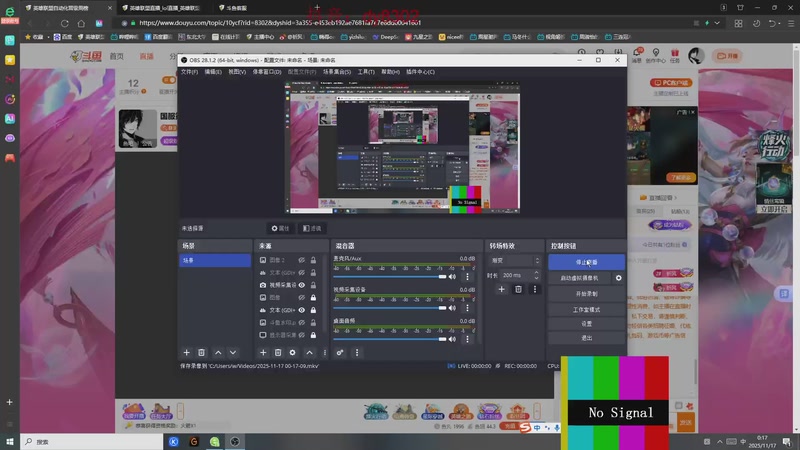Mute the 麦克风/Aux channel in the mixer
Image resolution: width=800 pixels, height=450 pixels.
[x=452, y=277]
